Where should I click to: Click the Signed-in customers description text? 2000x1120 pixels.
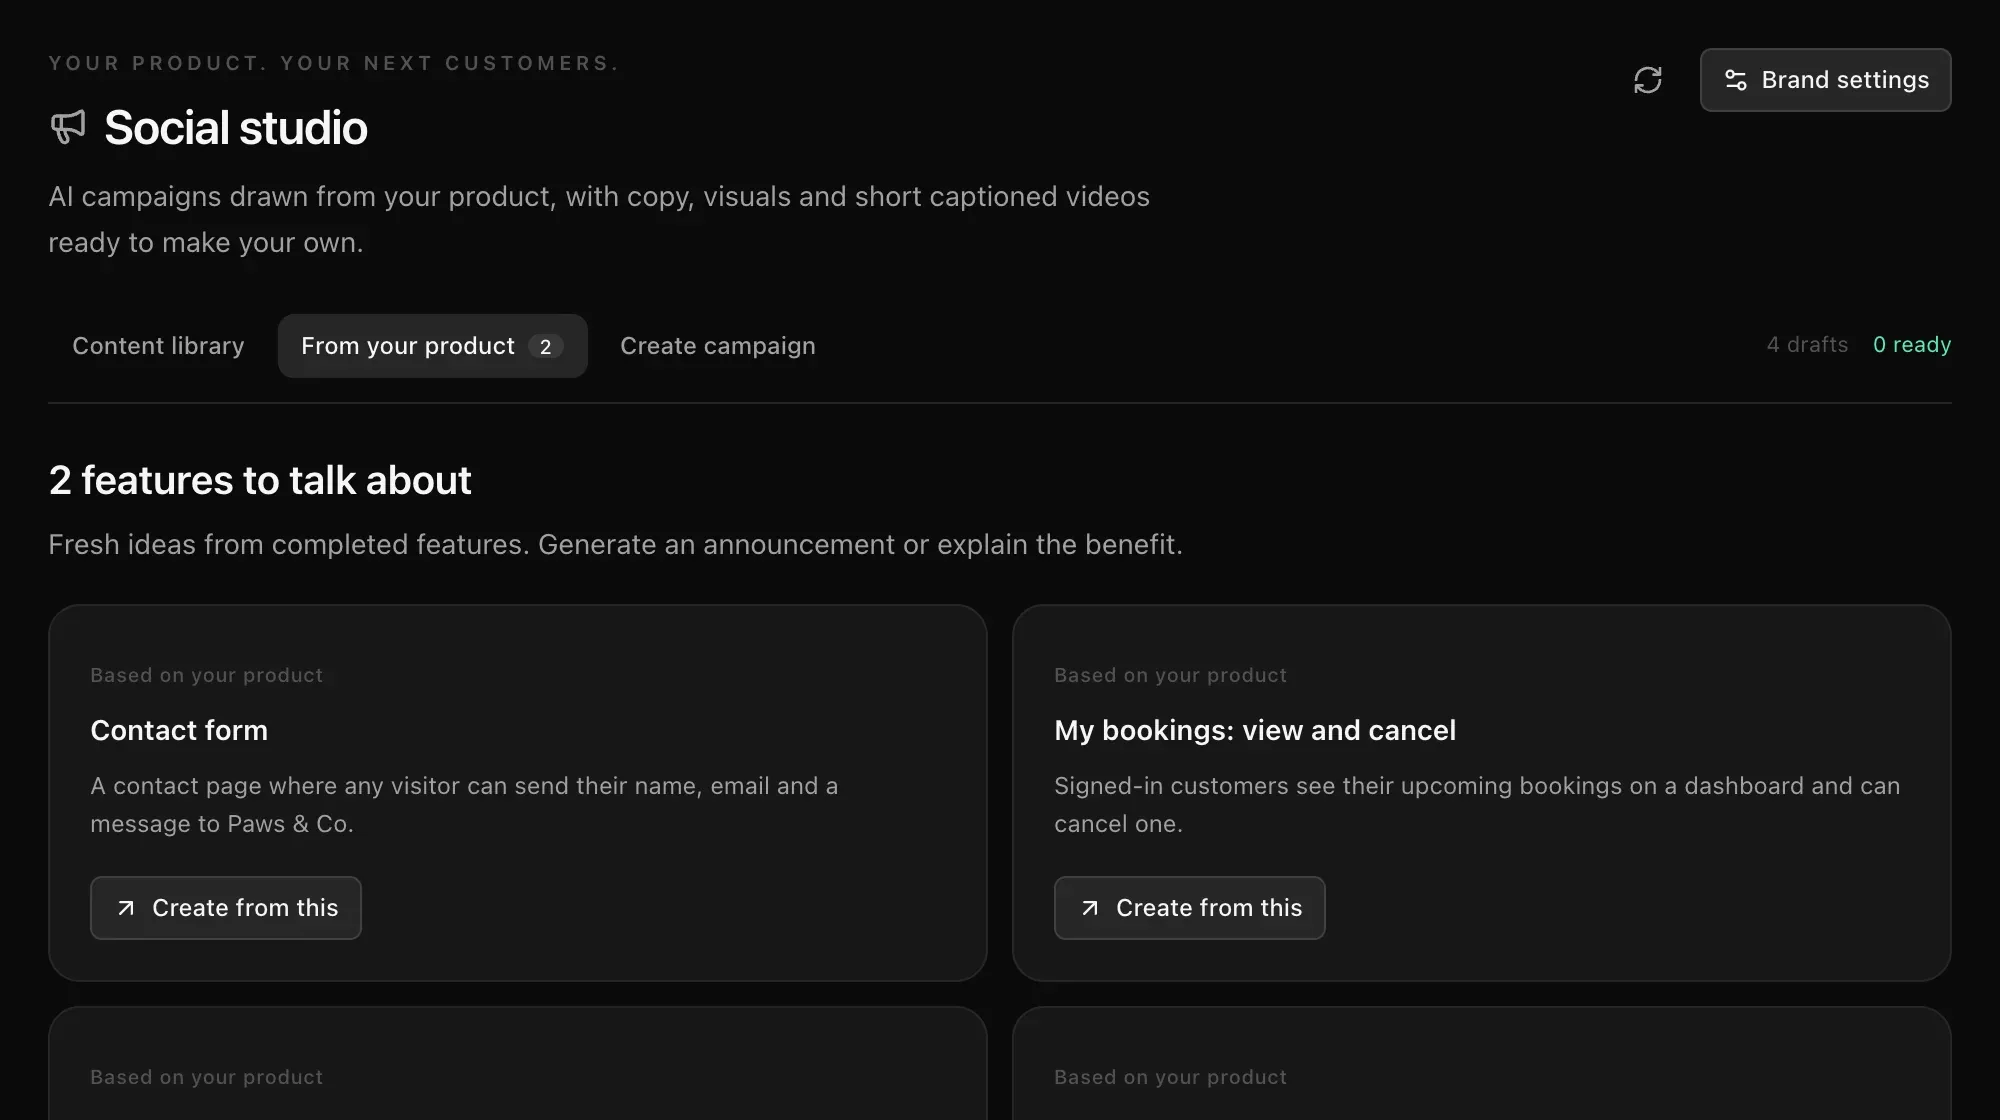[1477, 805]
